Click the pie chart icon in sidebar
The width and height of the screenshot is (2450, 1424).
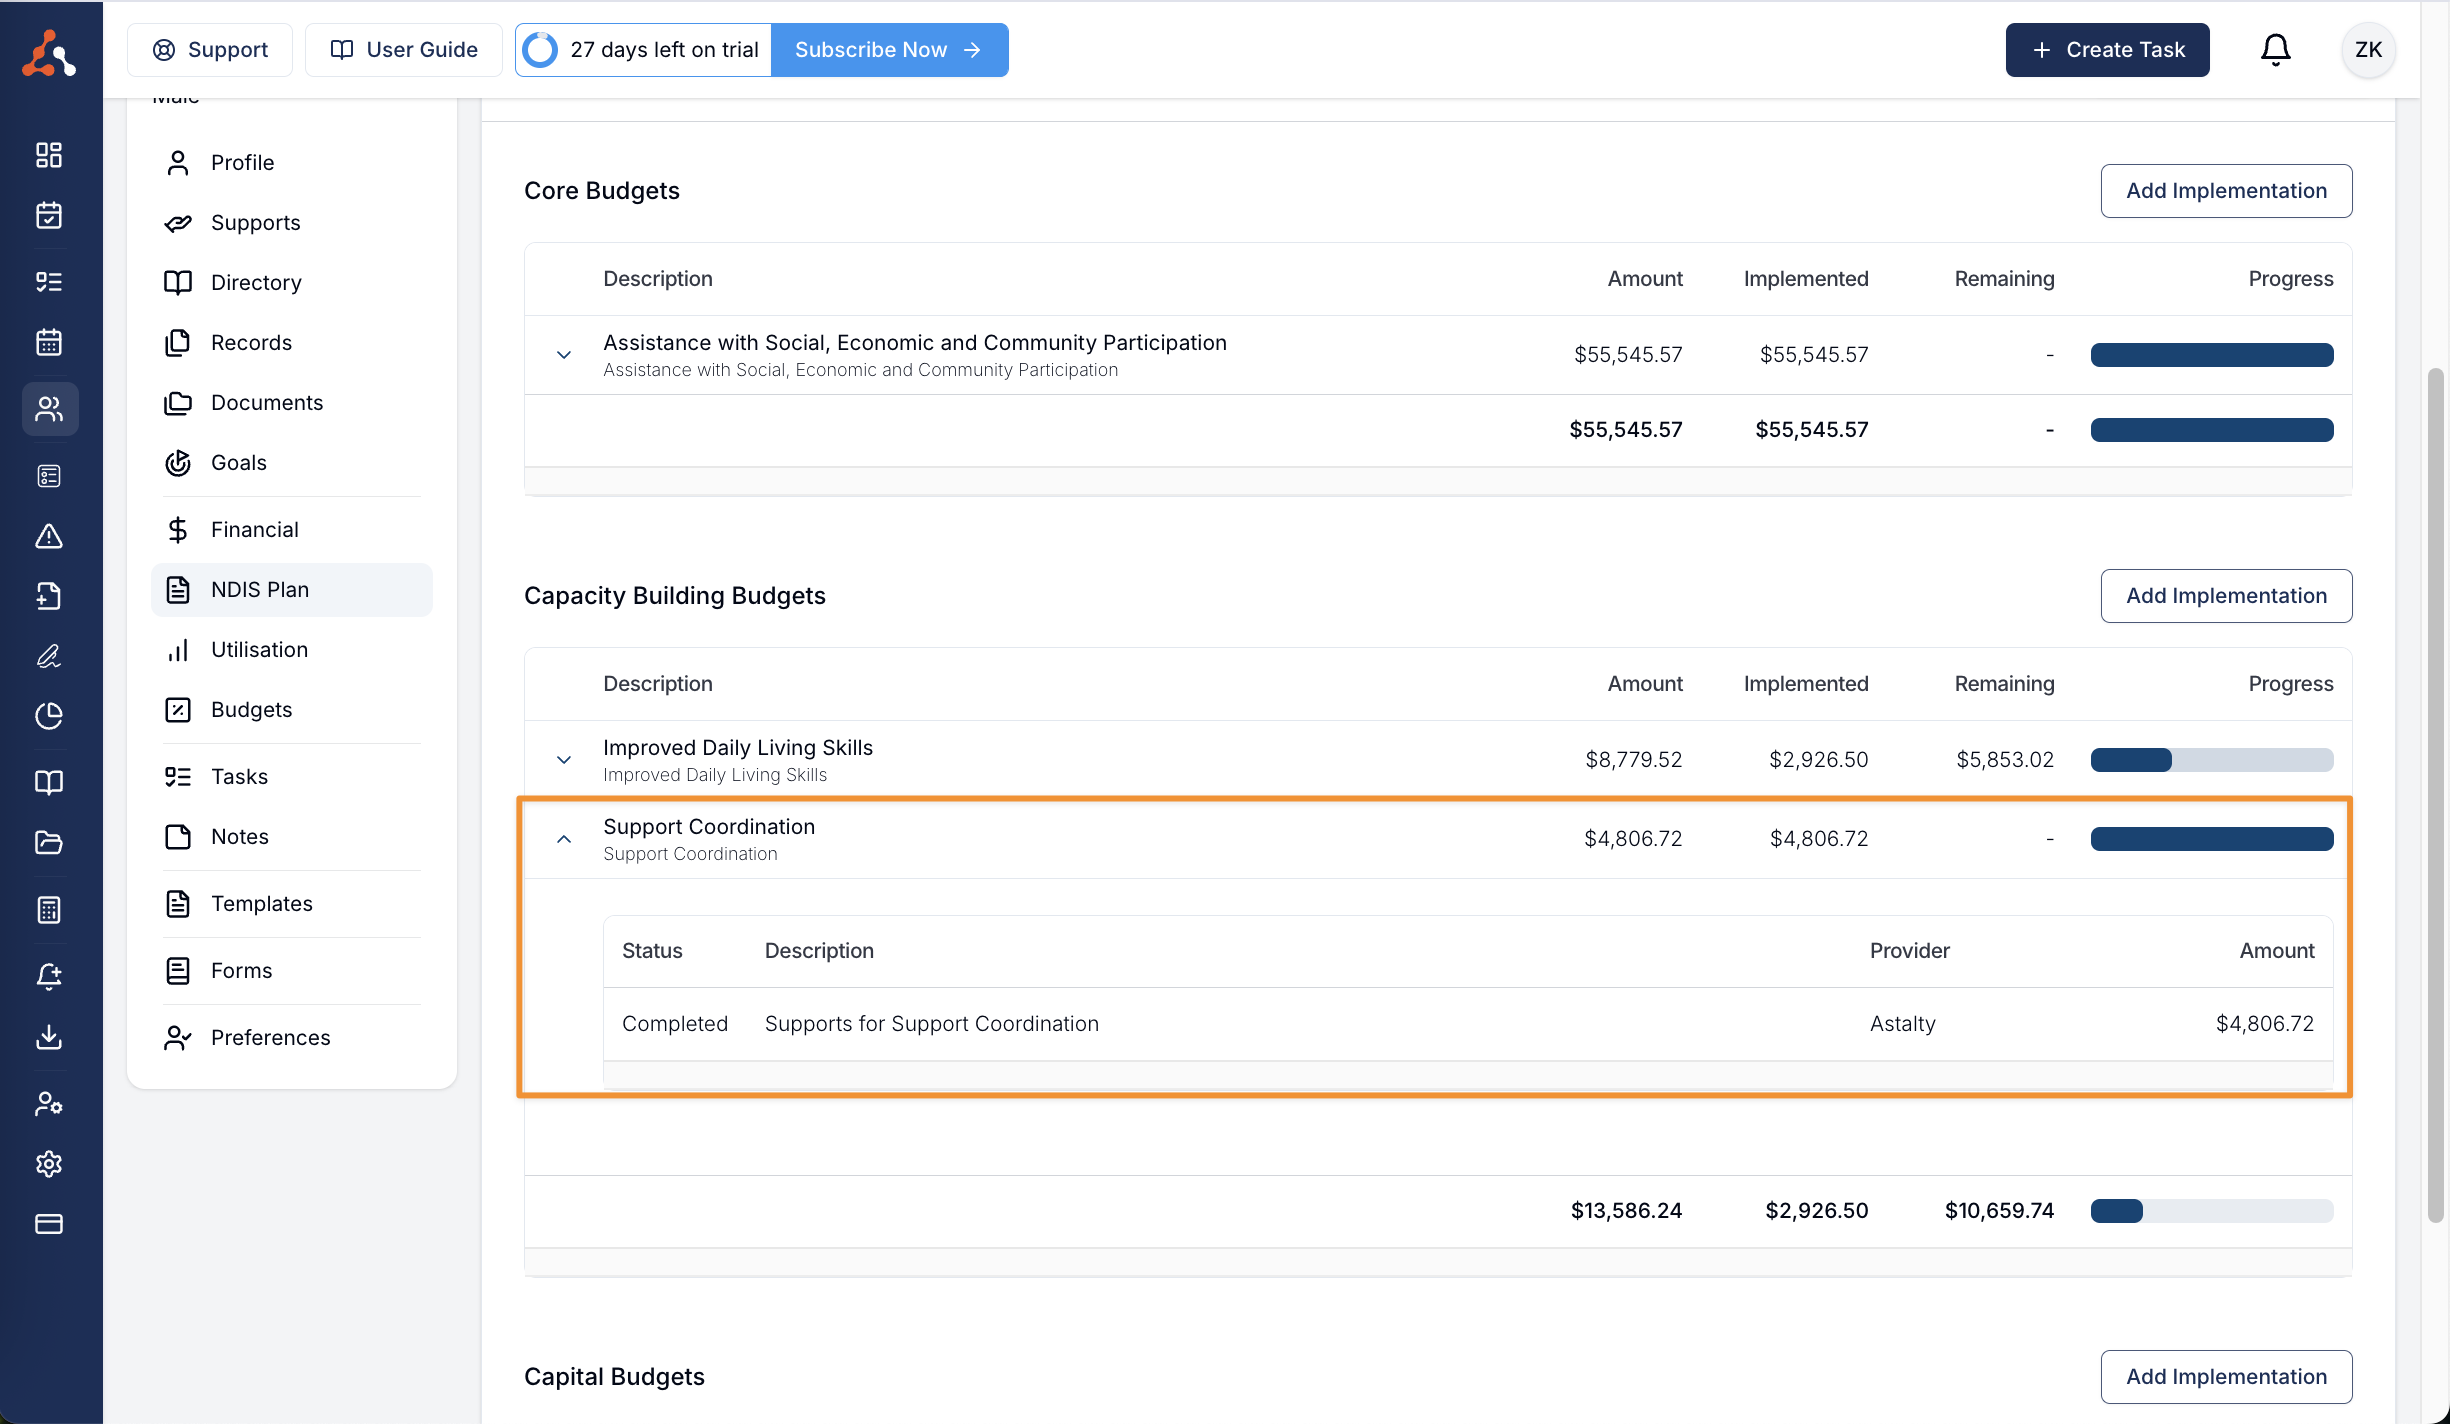49,716
